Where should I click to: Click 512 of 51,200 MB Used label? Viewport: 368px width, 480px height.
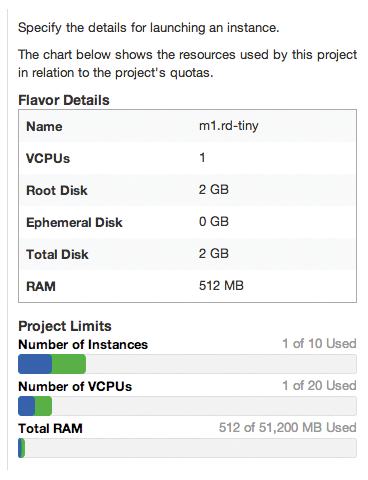(288, 427)
